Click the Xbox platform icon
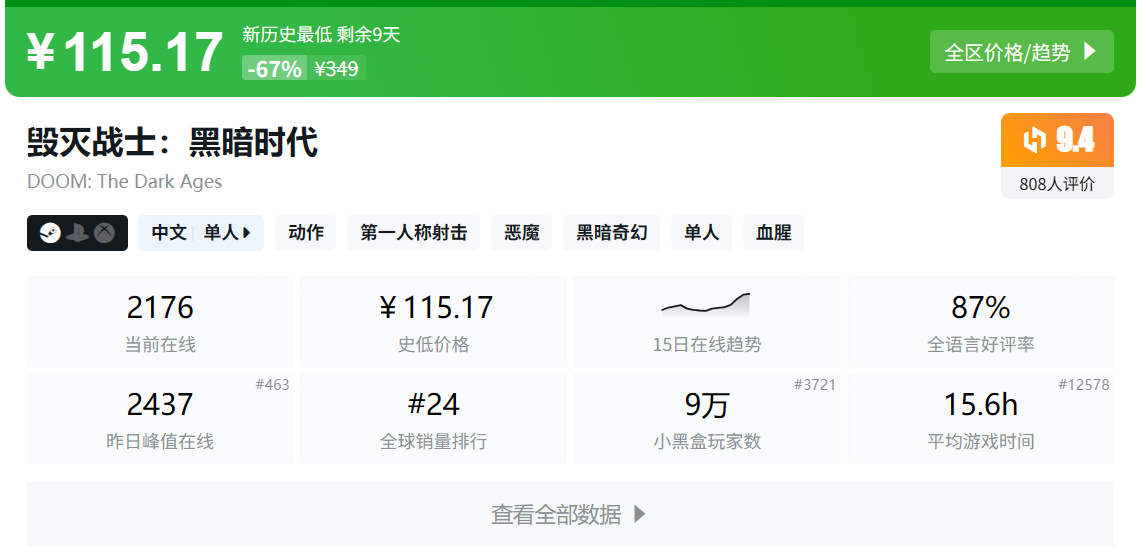Viewport: 1146px width, 552px height. [x=105, y=233]
